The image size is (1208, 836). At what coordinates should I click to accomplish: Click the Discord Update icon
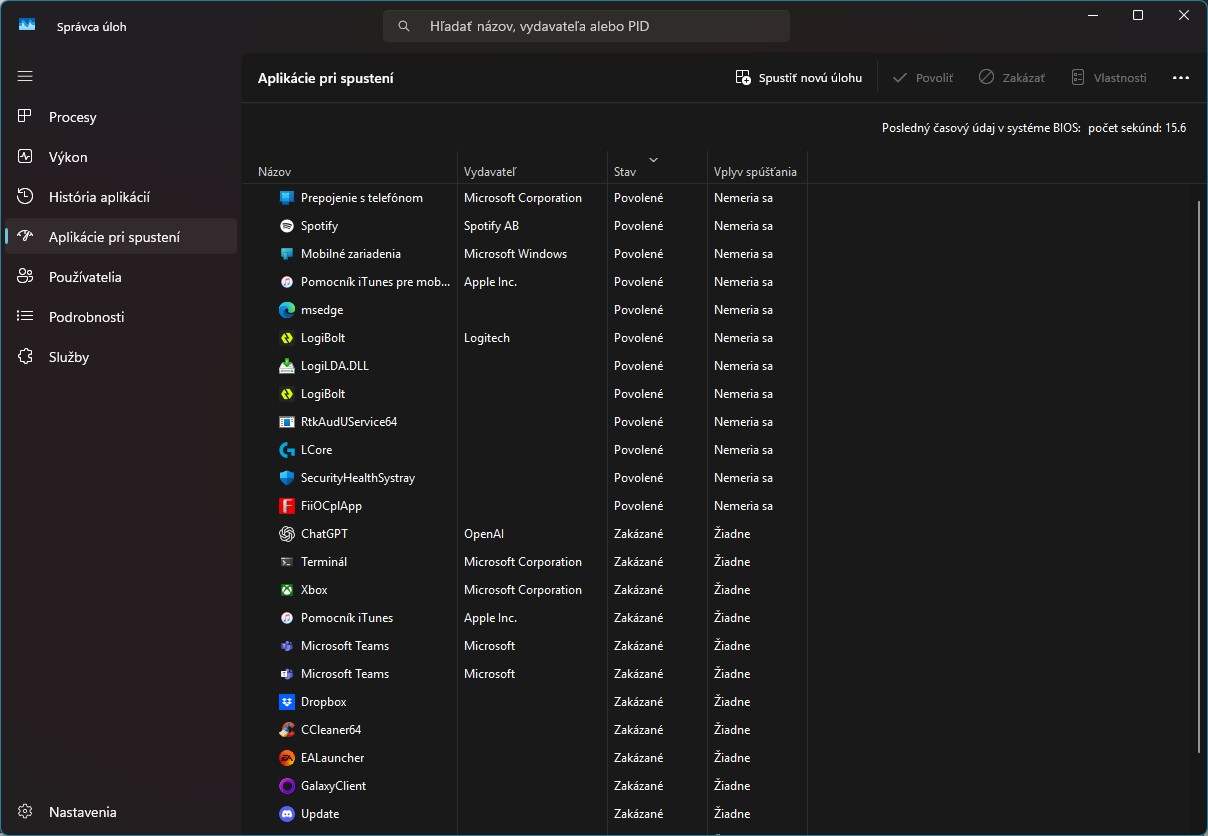tap(287, 814)
